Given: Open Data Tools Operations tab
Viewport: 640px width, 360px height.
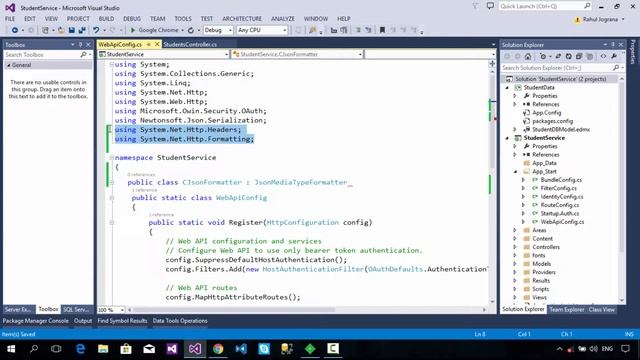Looking at the screenshot, I should (180, 321).
